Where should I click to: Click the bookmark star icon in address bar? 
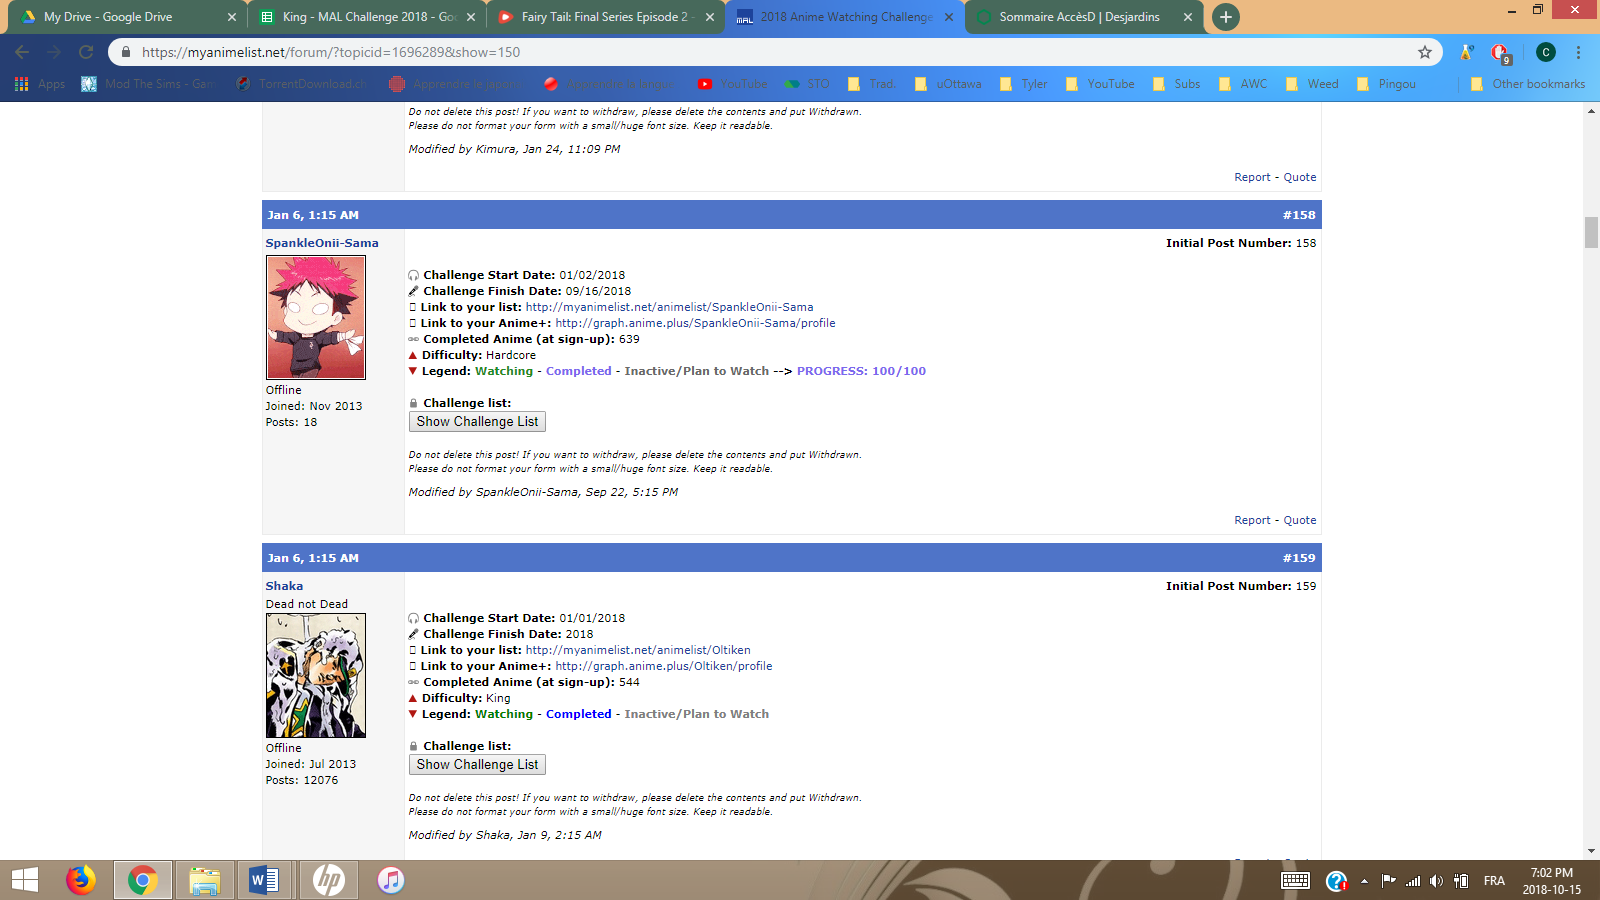pyautogui.click(x=1424, y=52)
